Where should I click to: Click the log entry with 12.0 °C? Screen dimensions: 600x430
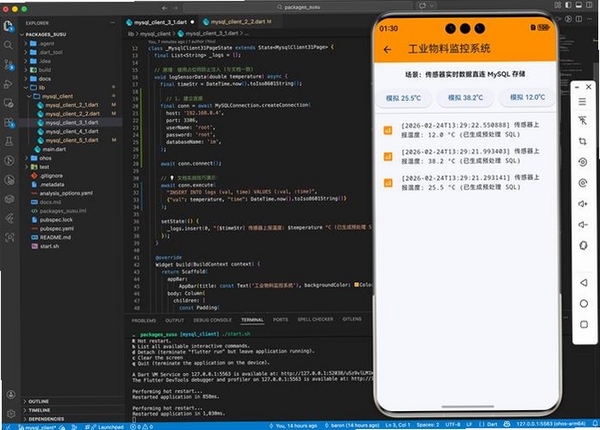(x=464, y=130)
